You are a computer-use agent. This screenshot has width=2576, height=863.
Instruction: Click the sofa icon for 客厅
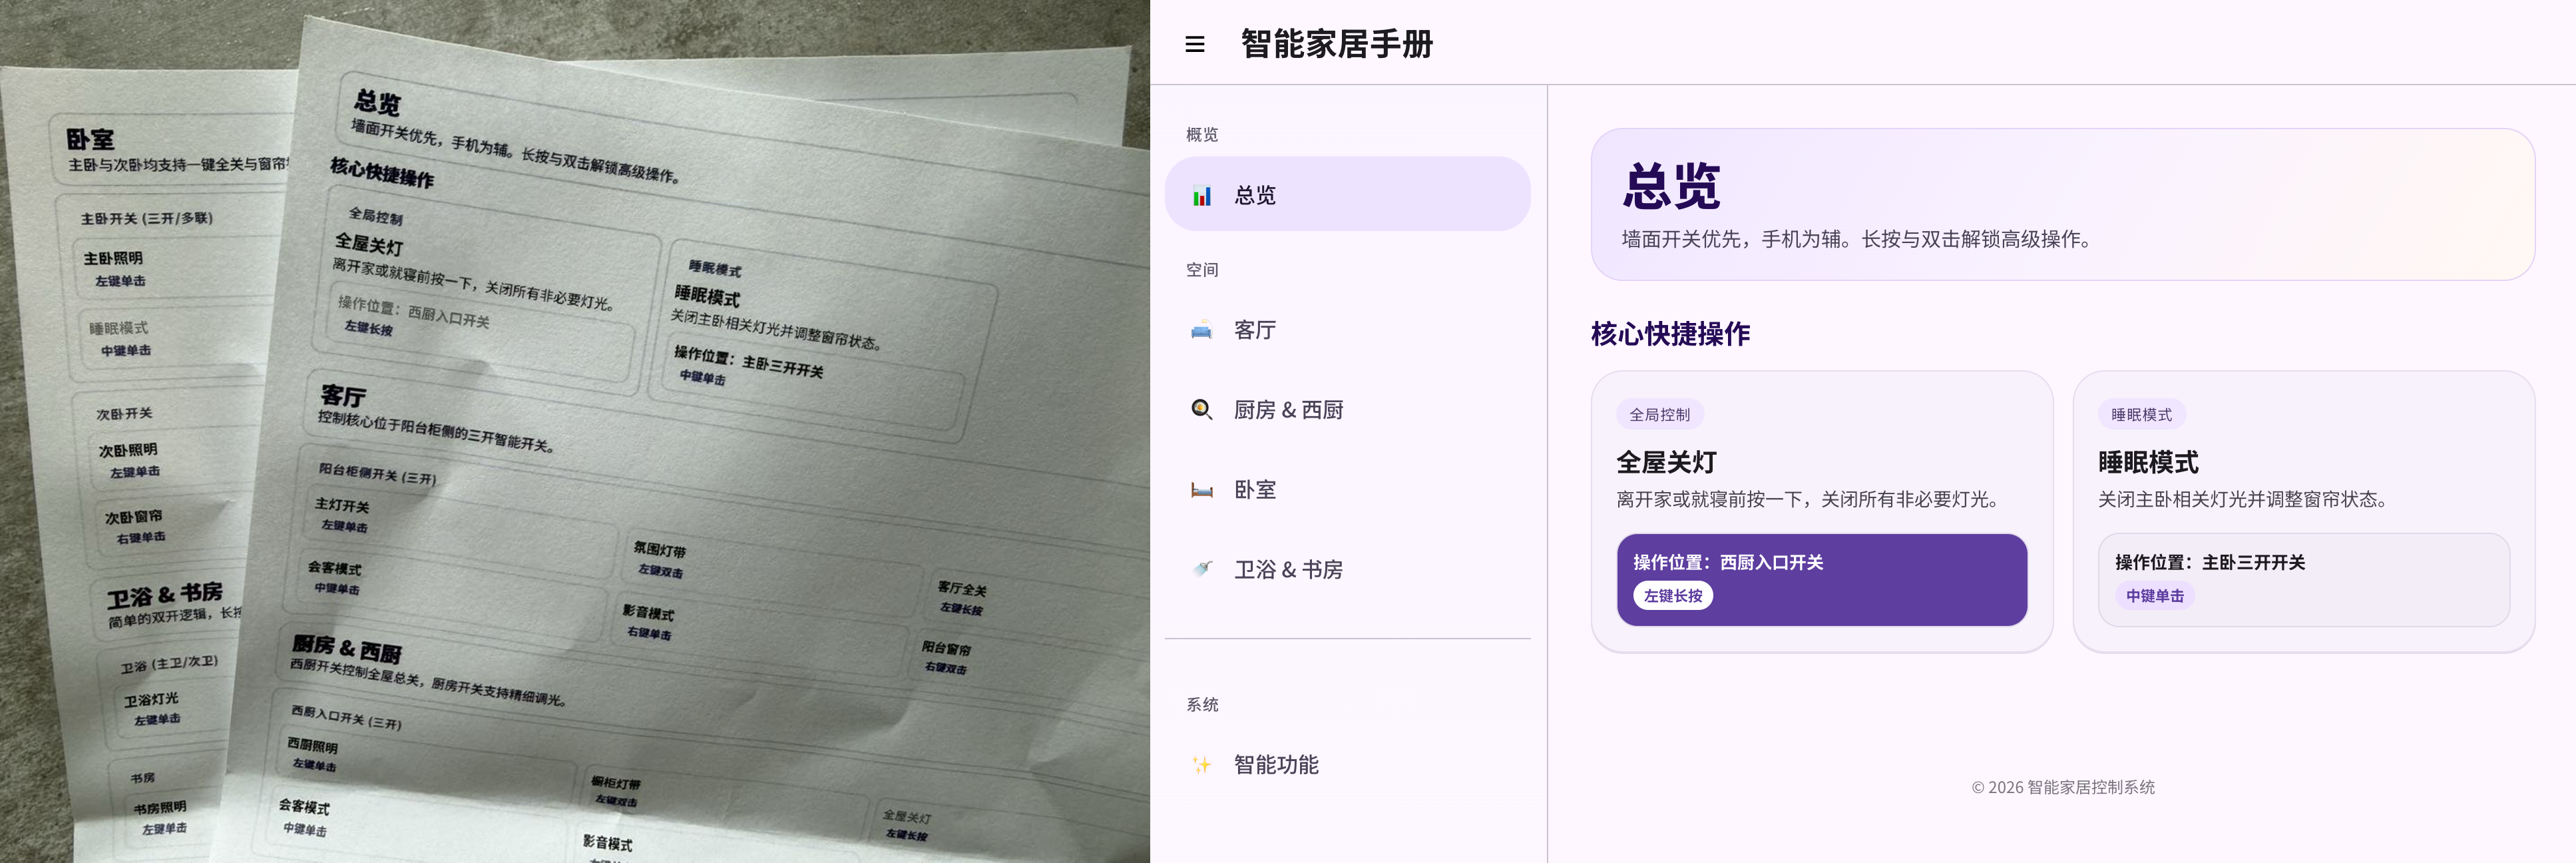click(1202, 330)
